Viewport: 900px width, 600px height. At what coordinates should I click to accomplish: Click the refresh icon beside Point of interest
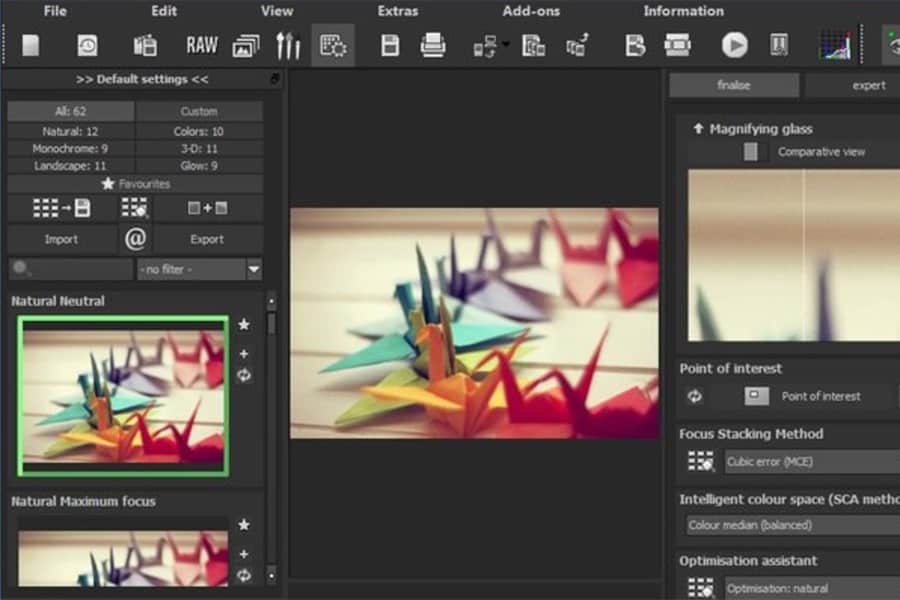coord(694,396)
